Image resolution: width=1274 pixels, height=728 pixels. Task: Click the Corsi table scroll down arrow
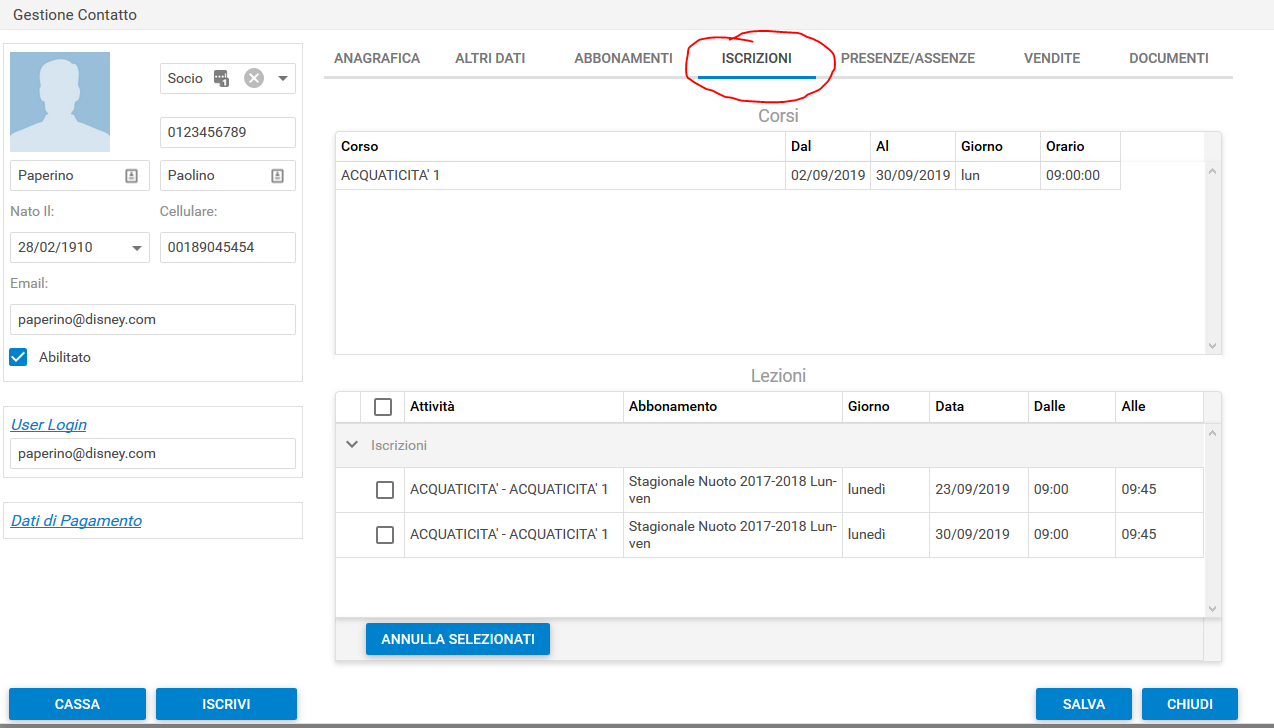pos(1213,345)
